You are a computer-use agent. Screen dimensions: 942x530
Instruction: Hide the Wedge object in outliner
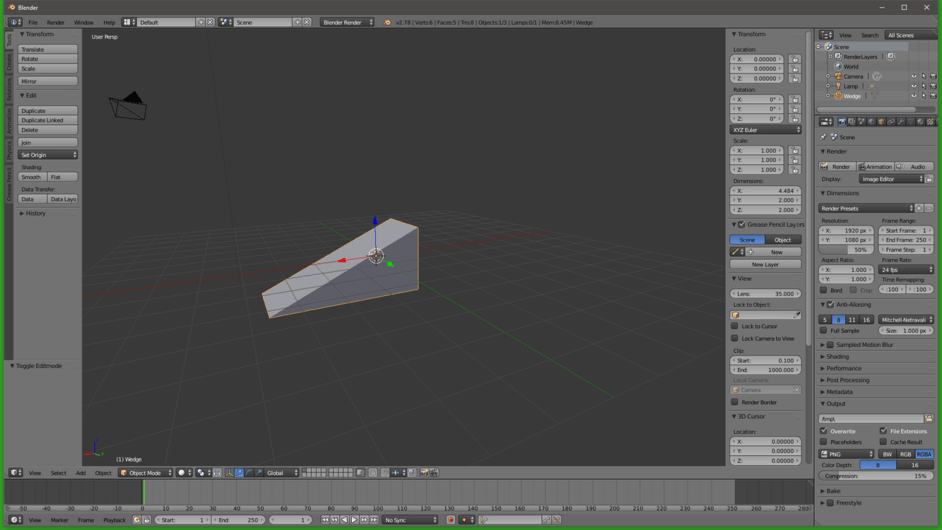(914, 96)
